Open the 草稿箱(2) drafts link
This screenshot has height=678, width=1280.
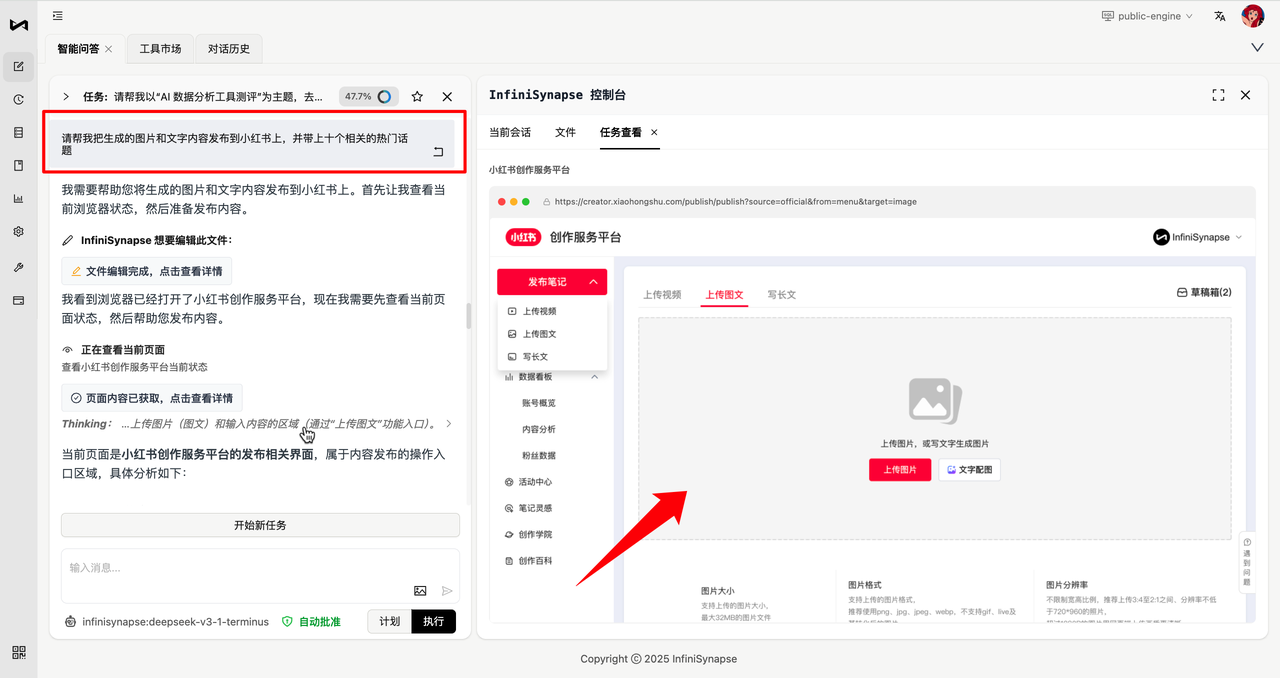[x=1204, y=293]
